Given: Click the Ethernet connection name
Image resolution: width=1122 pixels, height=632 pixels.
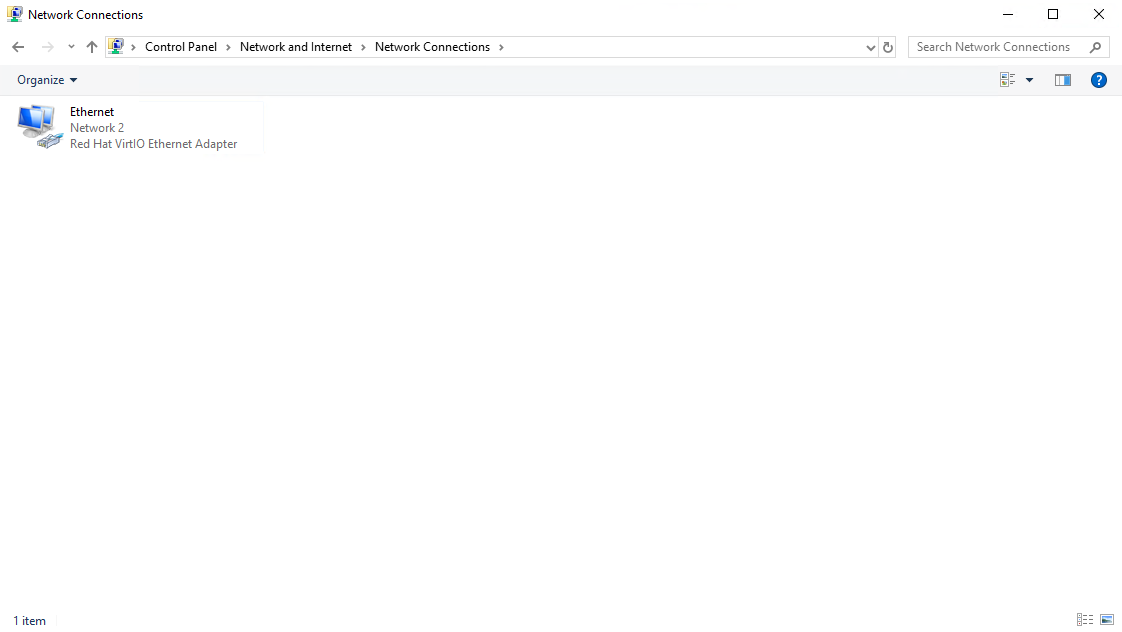Looking at the screenshot, I should (x=92, y=112).
